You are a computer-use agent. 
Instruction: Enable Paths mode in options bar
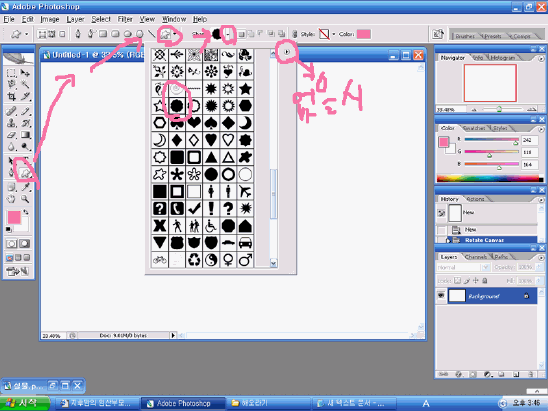[52, 34]
